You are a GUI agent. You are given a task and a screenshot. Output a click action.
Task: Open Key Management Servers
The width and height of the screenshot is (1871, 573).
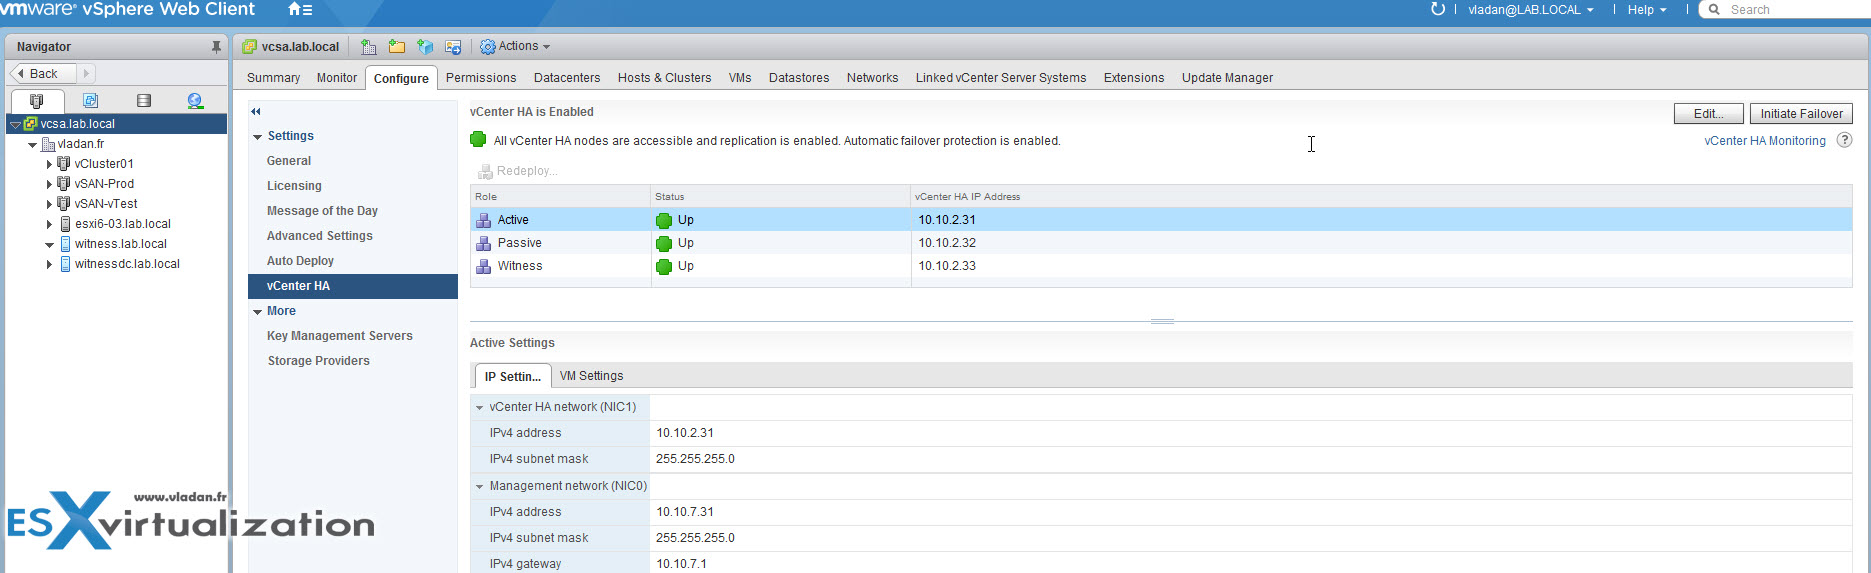pos(340,336)
